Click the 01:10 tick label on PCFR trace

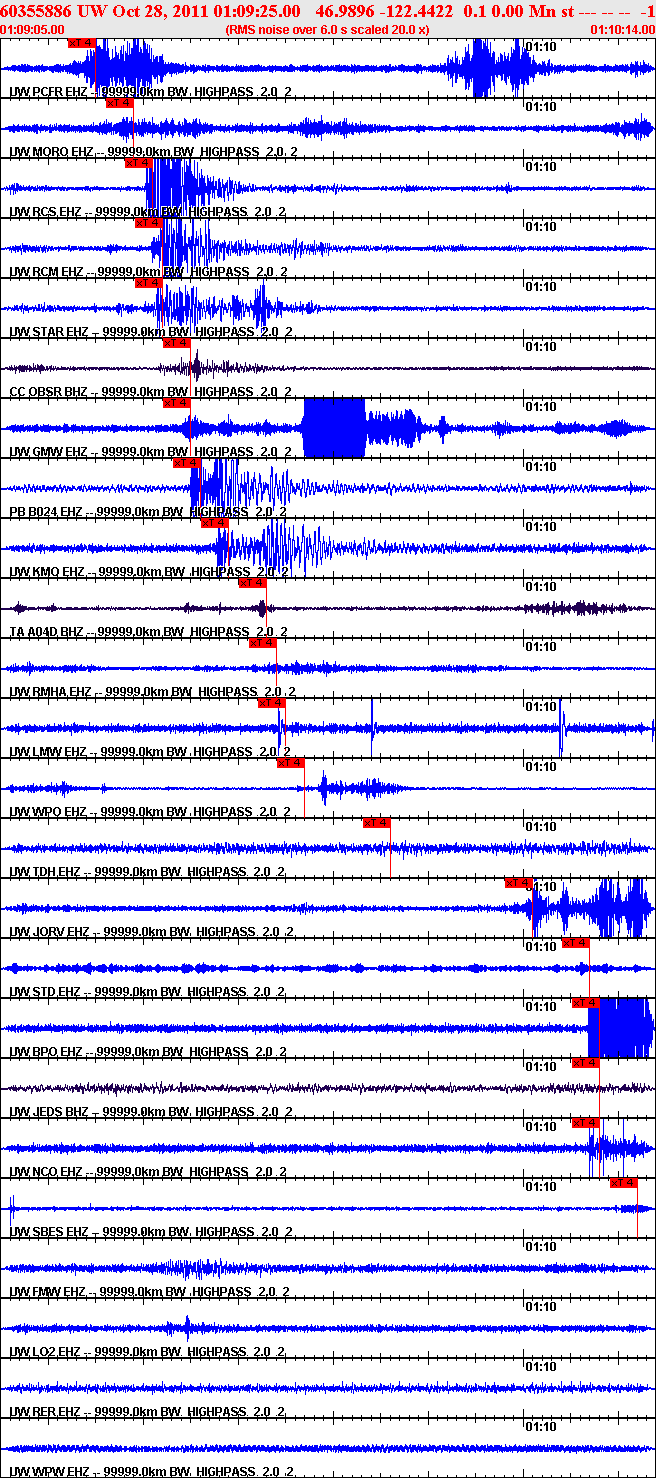pyautogui.click(x=541, y=47)
